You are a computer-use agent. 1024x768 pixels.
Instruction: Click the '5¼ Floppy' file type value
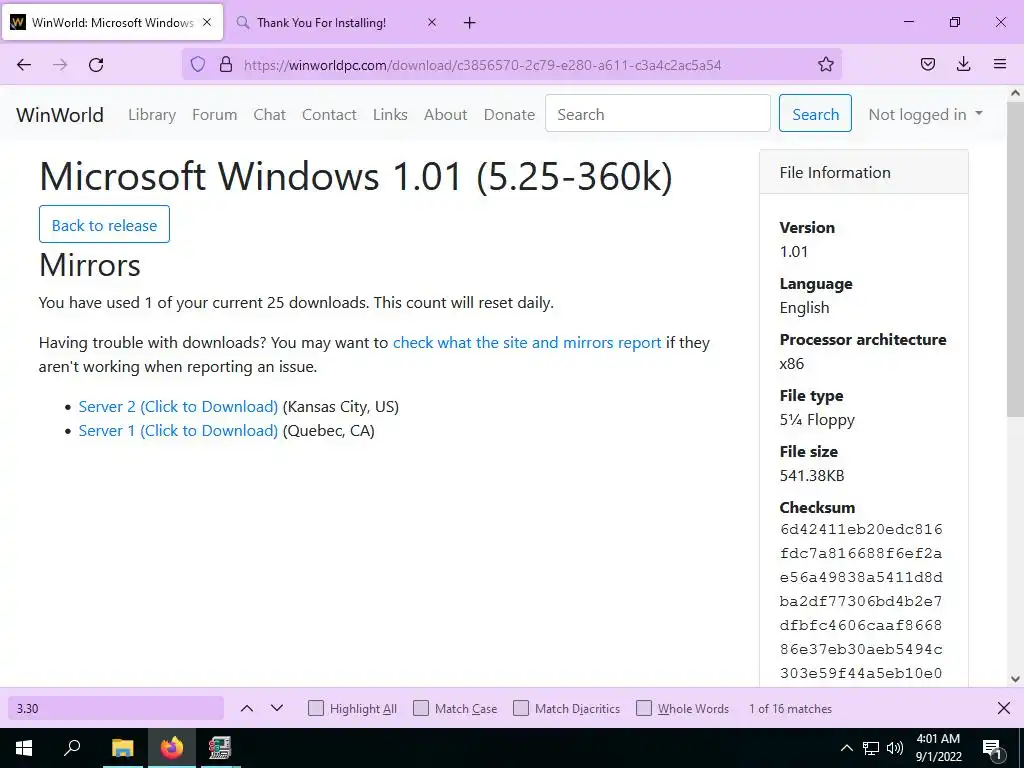[x=817, y=419]
